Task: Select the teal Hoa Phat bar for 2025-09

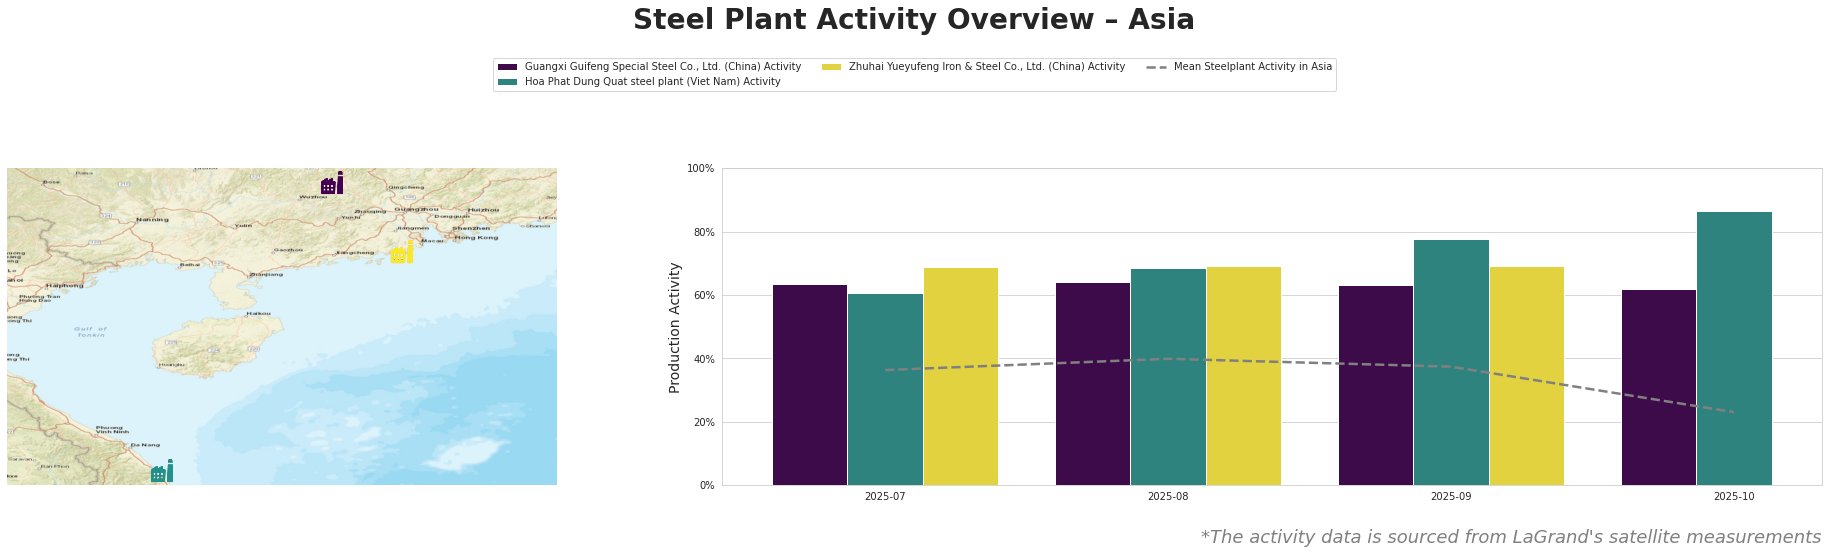Action: tap(1451, 362)
